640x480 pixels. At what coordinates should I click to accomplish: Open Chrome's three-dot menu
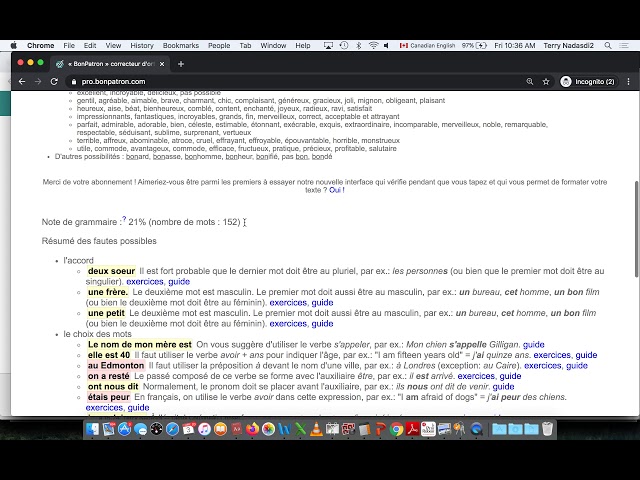626,81
